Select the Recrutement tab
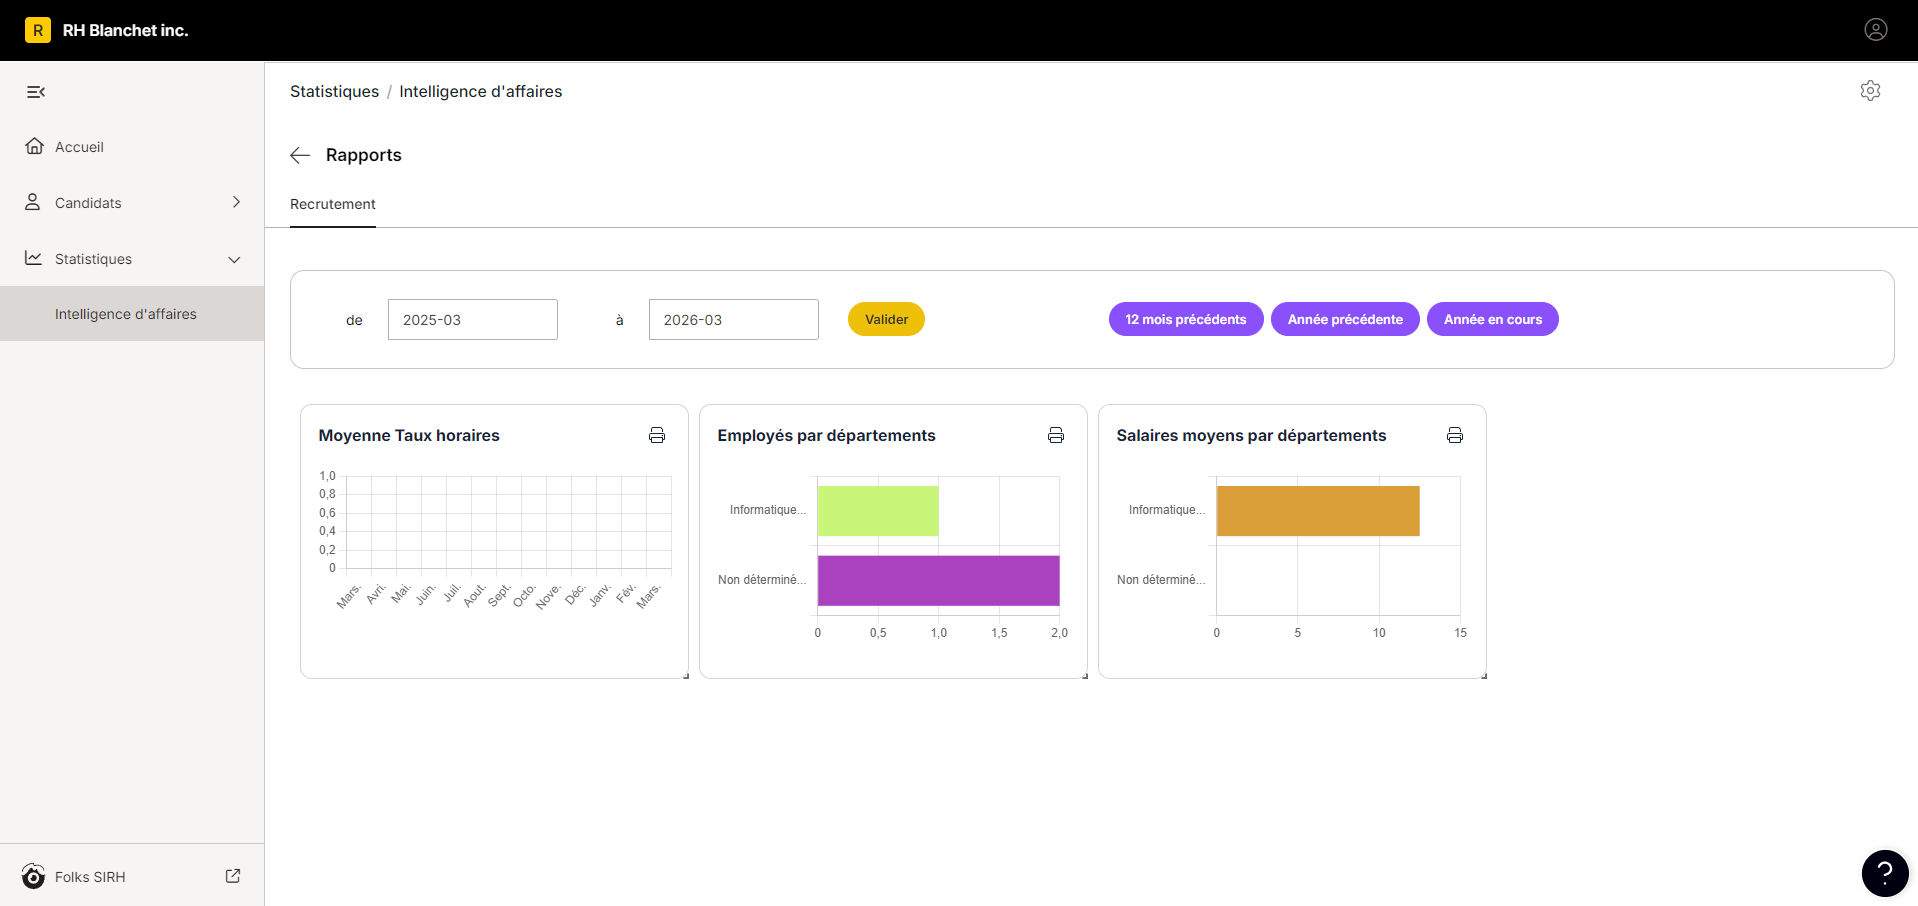 point(333,204)
